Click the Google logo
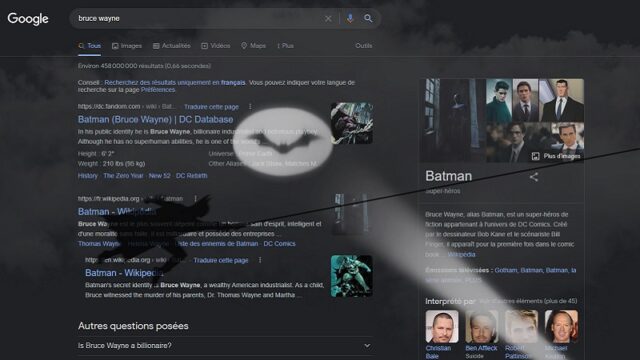The image size is (640, 360). point(28,19)
